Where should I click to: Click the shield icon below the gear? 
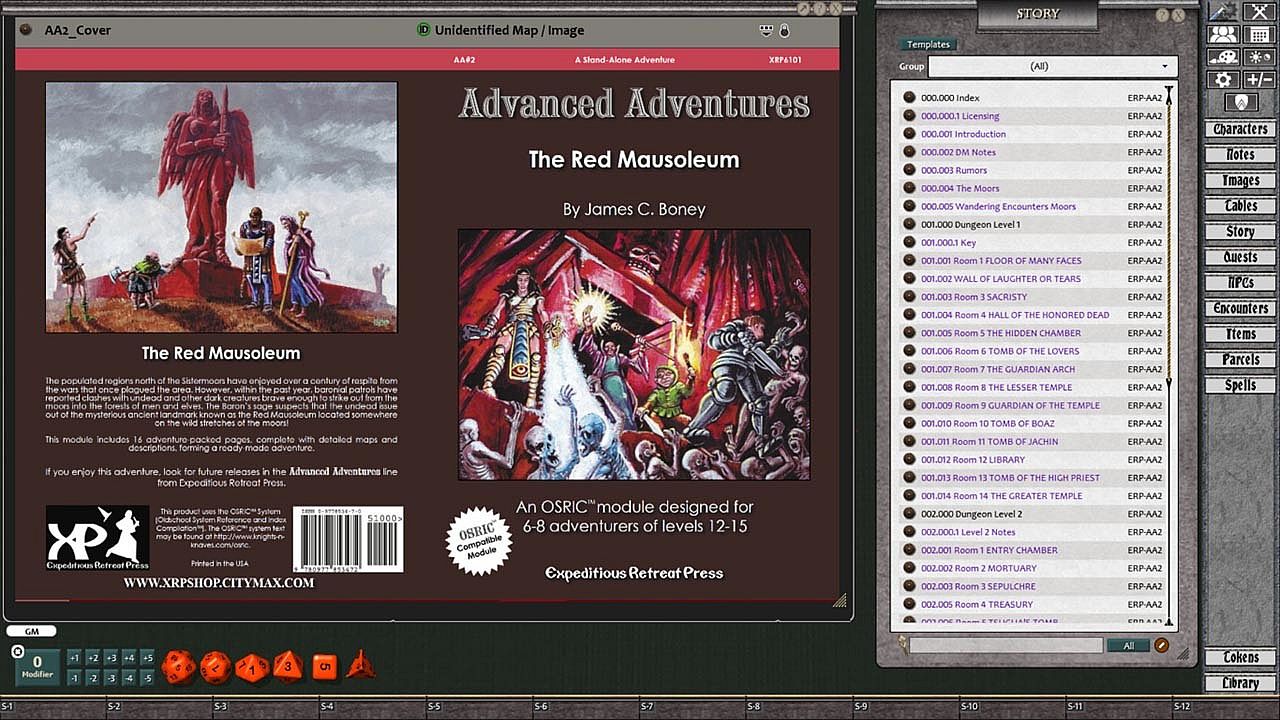coord(1241,102)
